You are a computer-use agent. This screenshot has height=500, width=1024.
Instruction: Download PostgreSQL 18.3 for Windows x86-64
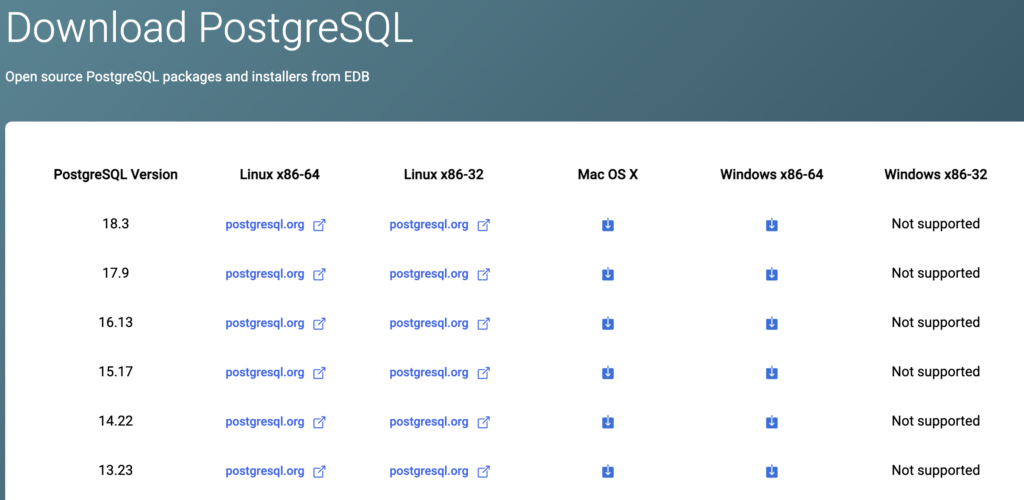coord(771,225)
